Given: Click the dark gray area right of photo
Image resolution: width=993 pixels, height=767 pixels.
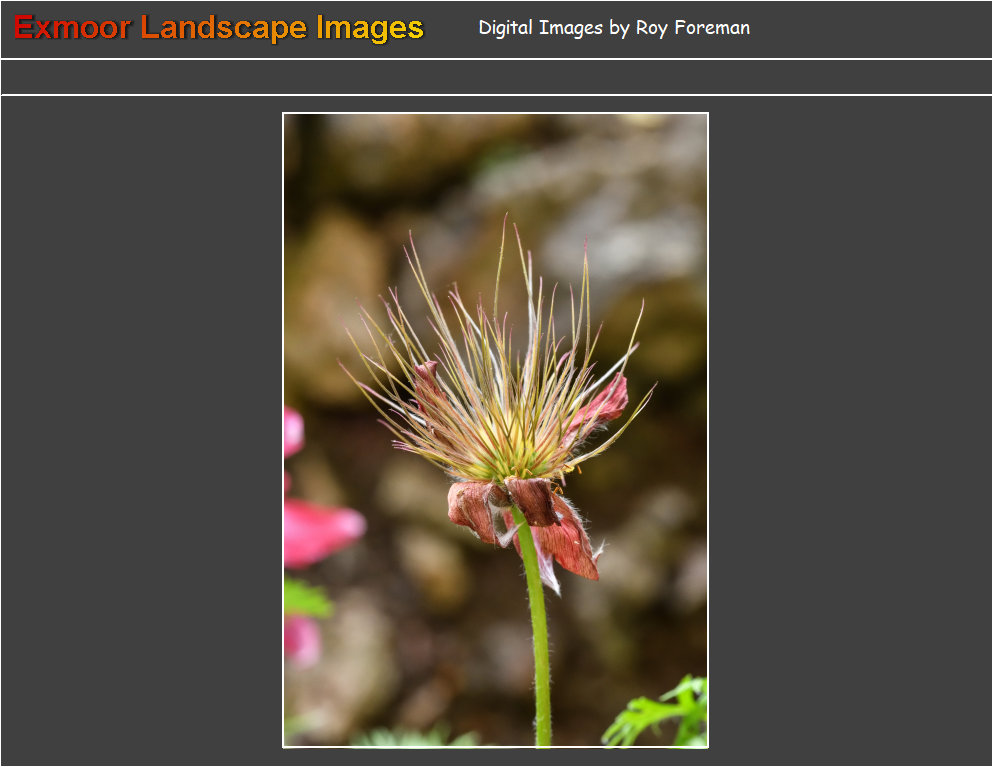Looking at the screenshot, I should click(850, 430).
